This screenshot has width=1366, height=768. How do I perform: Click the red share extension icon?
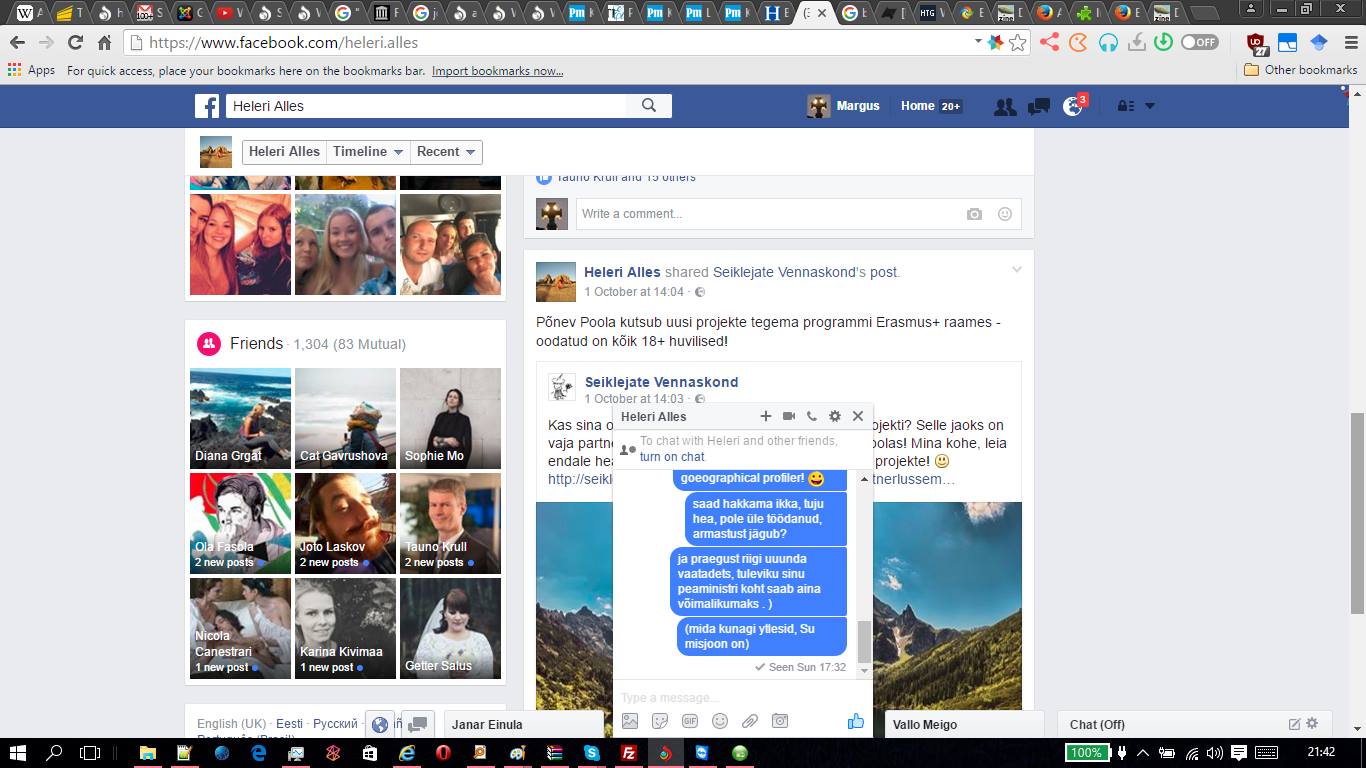pos(1049,42)
